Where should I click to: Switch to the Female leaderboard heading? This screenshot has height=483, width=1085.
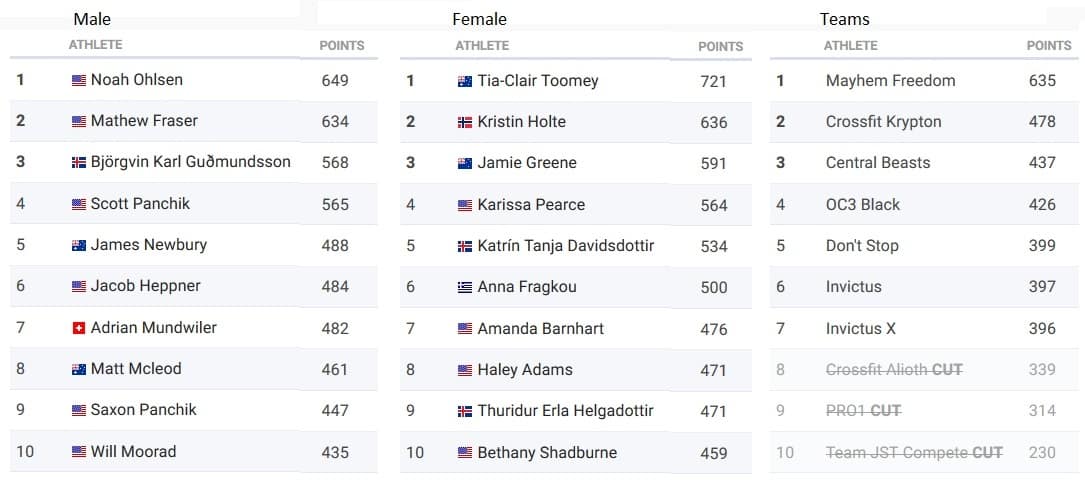click(480, 19)
